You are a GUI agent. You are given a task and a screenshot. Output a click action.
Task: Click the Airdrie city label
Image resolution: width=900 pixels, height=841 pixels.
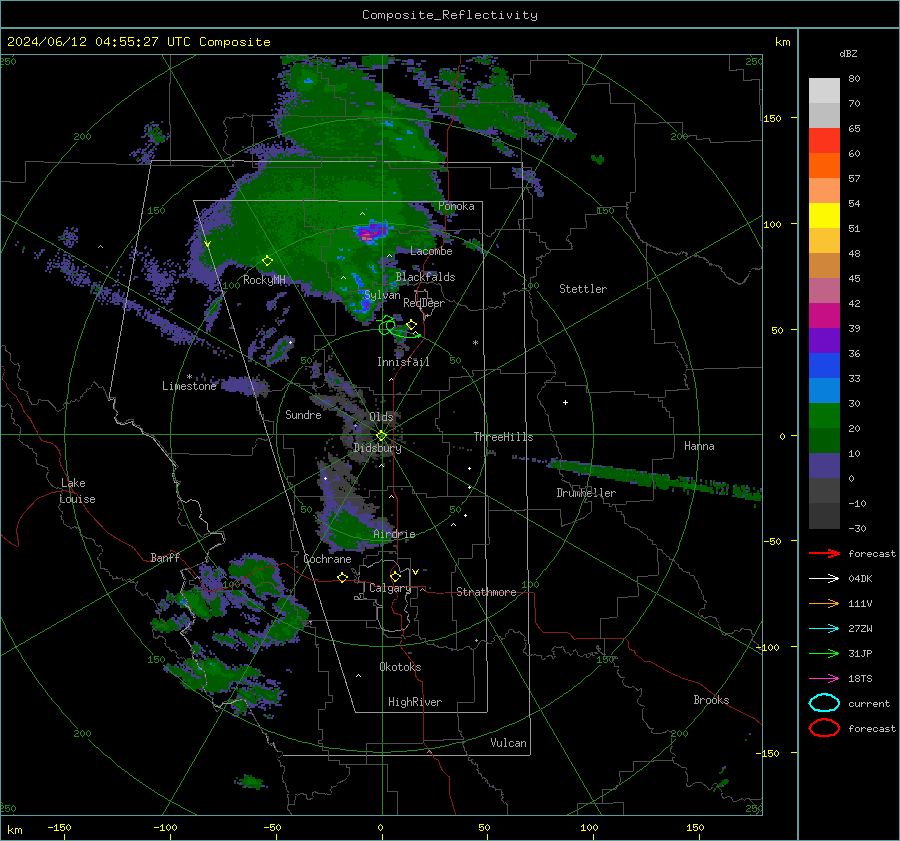pos(394,534)
